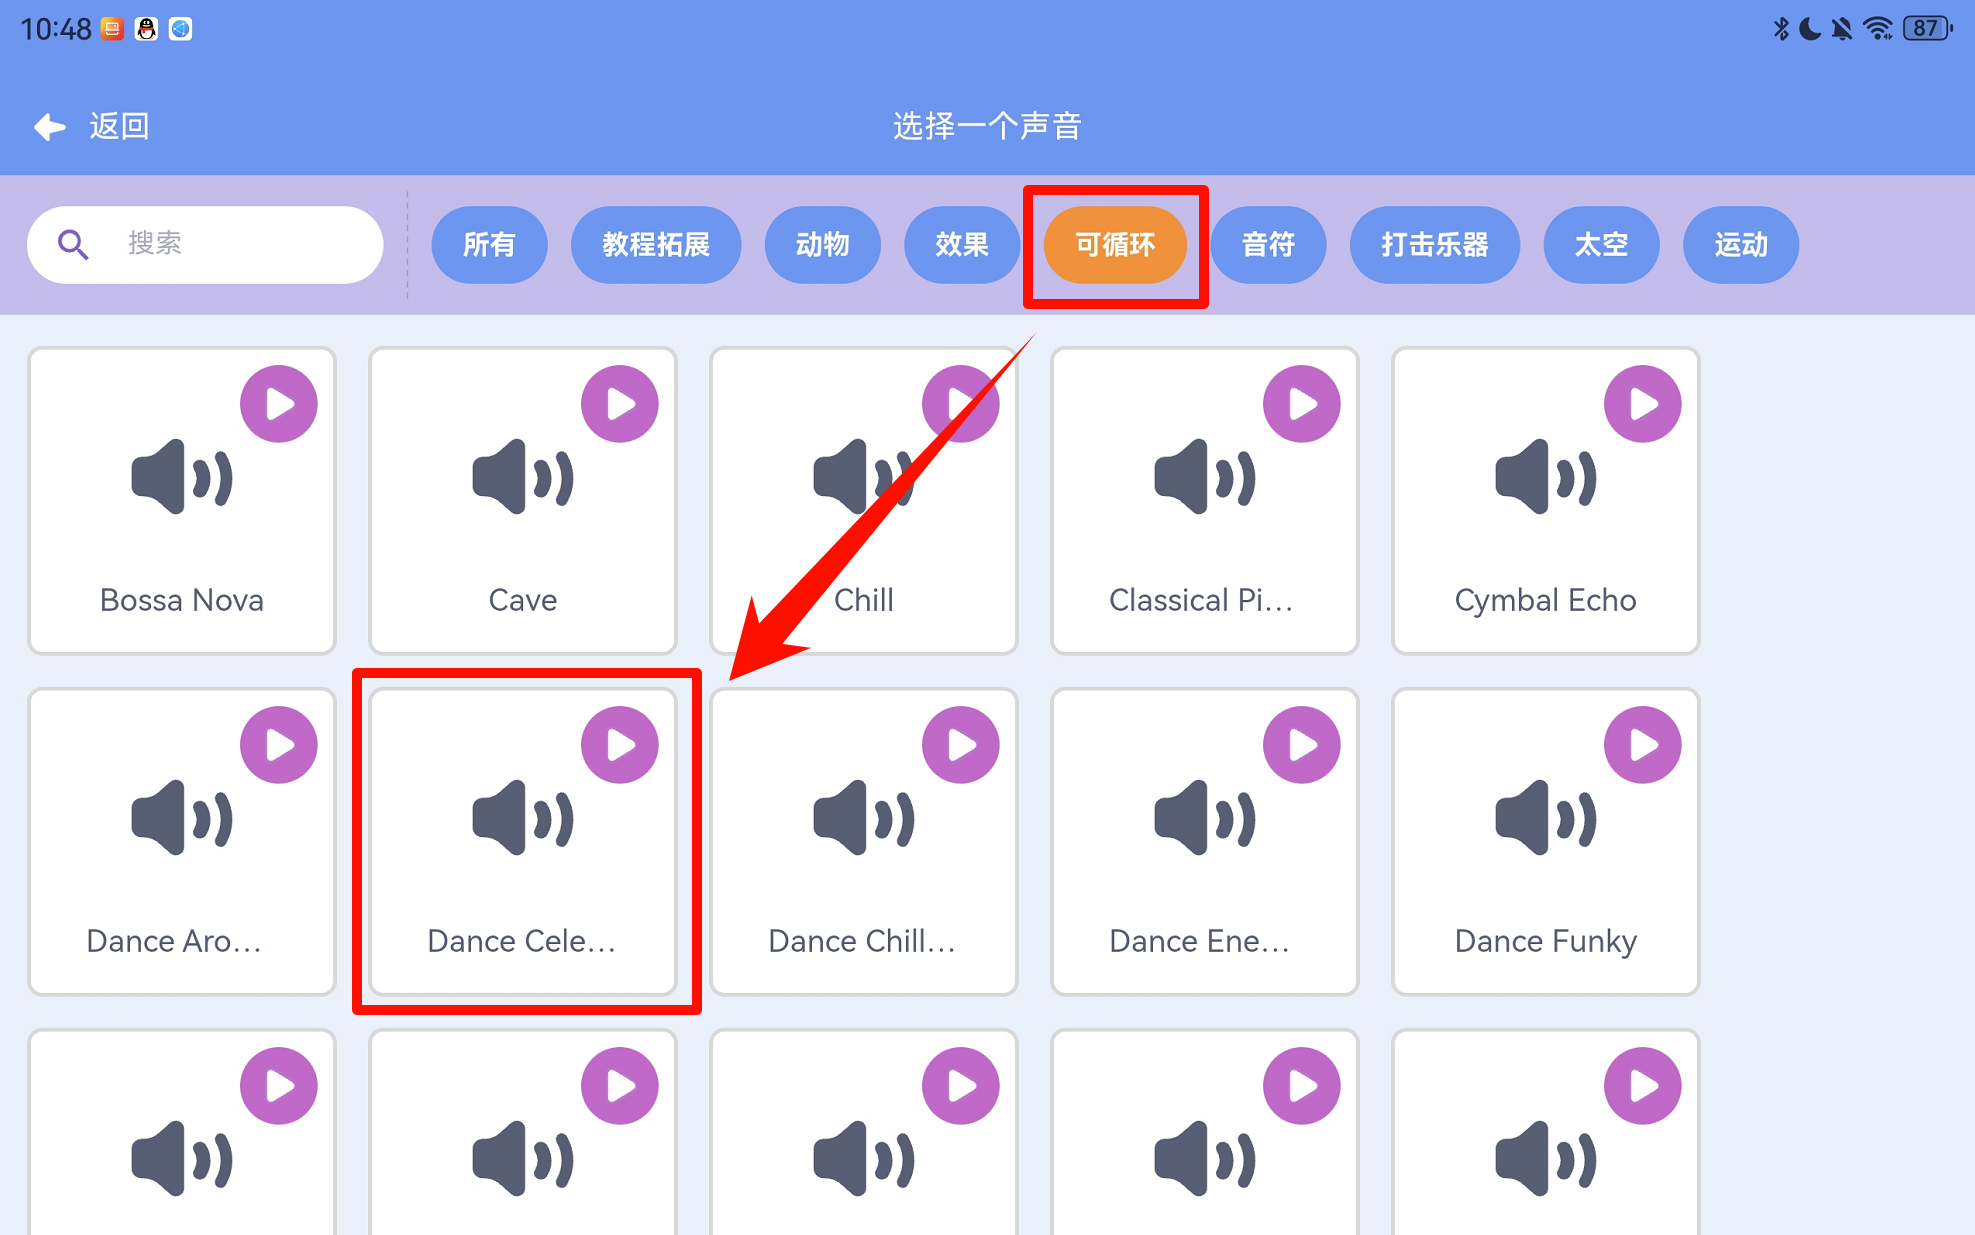Click the back arrow icon
The width and height of the screenshot is (1975, 1235).
pos(50,127)
